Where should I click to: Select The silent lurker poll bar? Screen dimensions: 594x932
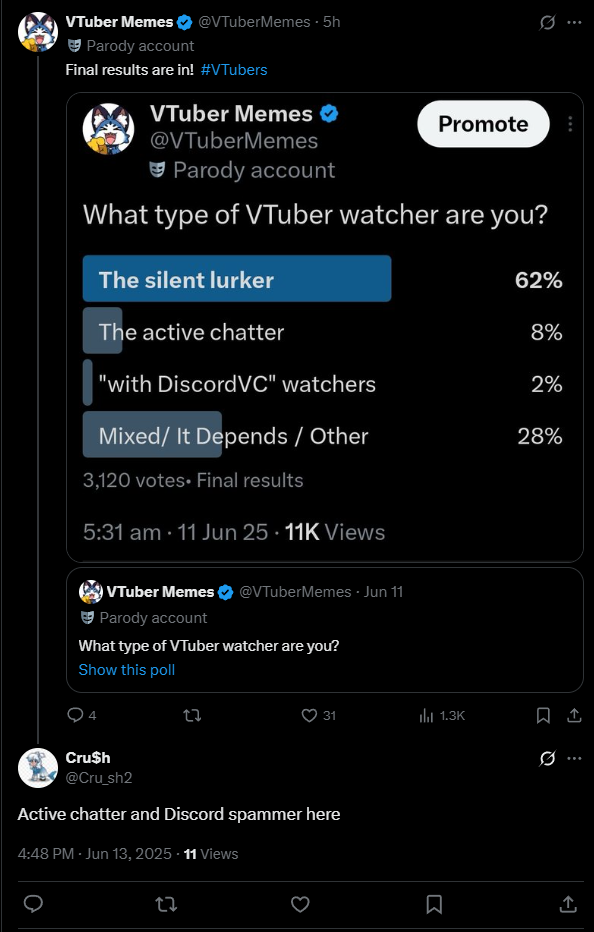coord(237,278)
